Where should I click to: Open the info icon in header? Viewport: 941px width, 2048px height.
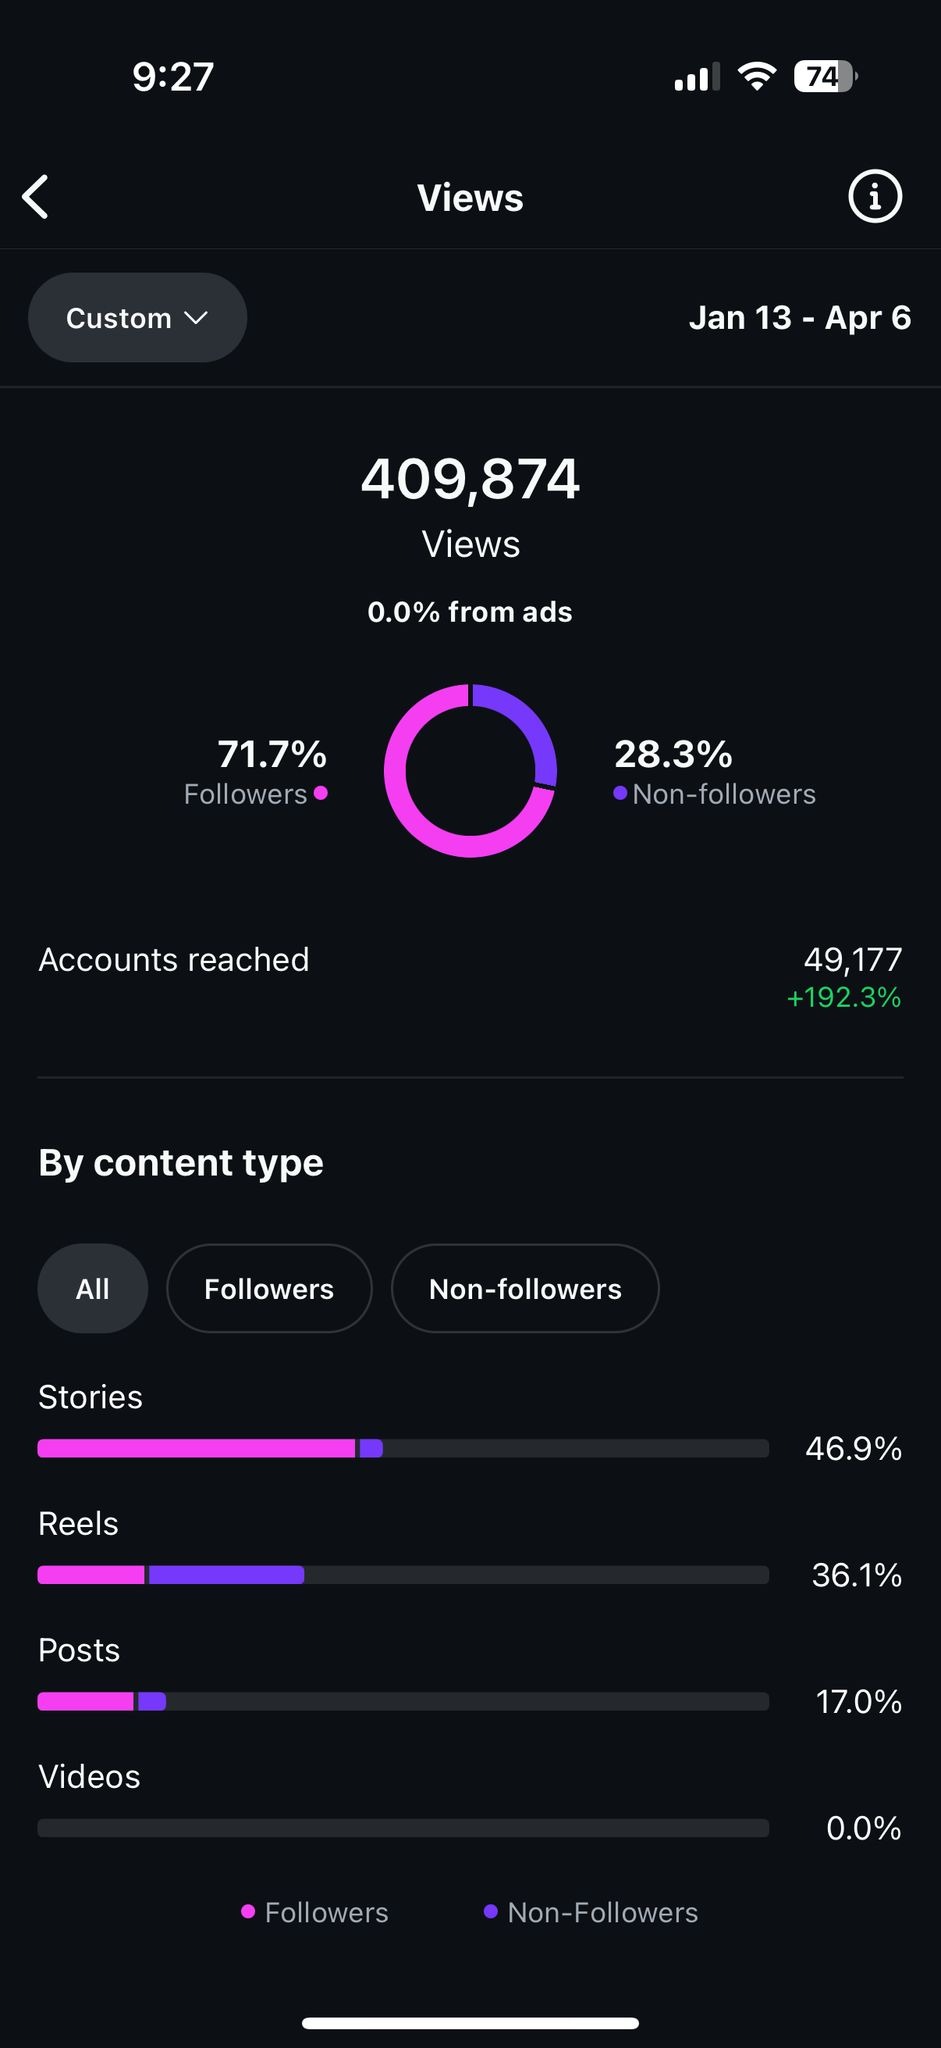click(x=875, y=196)
